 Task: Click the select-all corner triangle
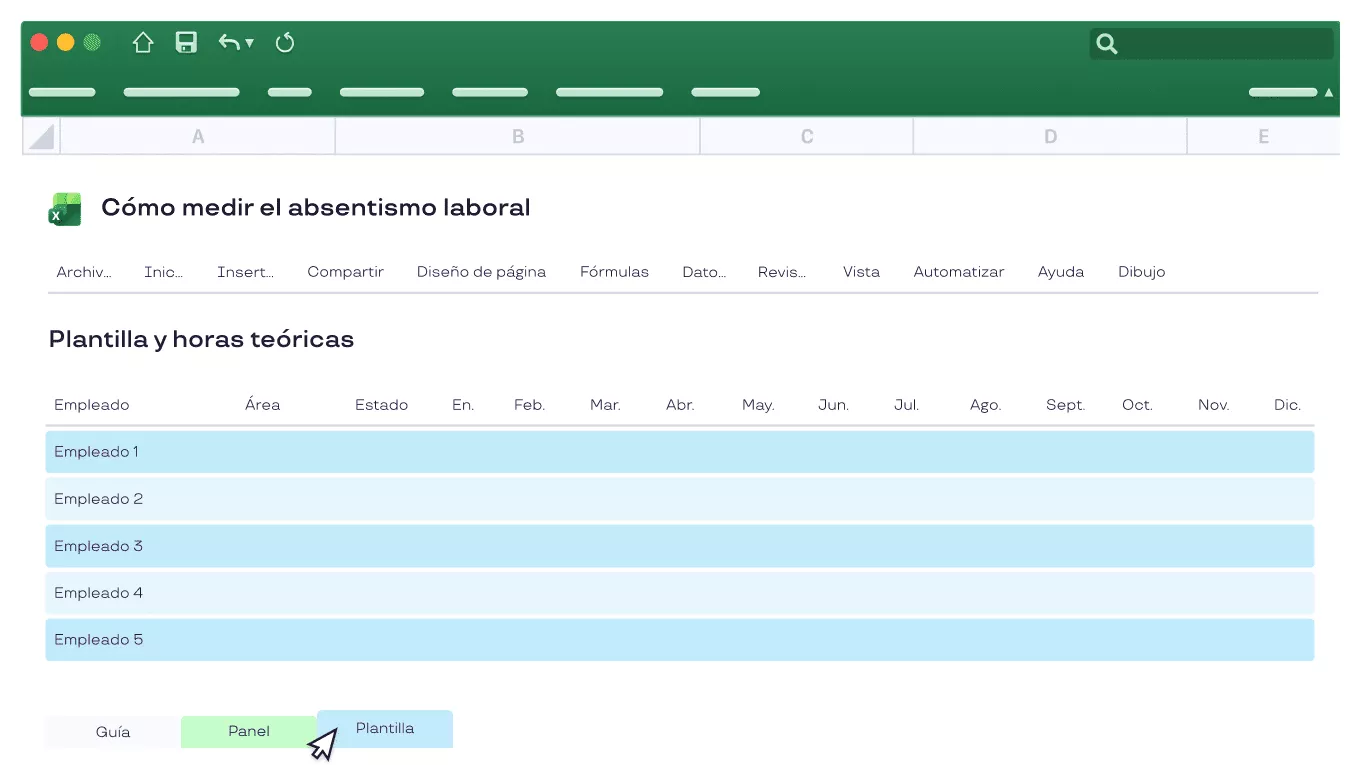(x=41, y=137)
